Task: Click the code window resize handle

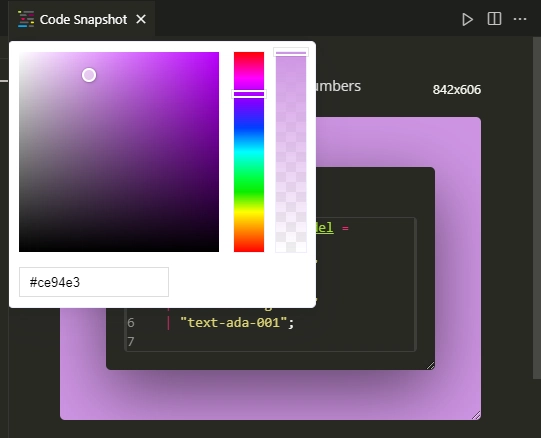Action: pos(430,366)
